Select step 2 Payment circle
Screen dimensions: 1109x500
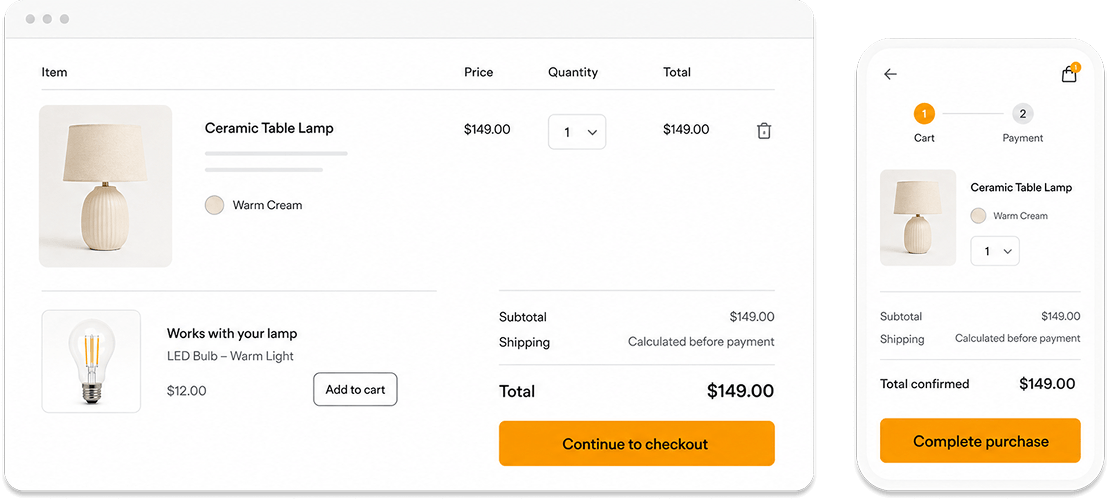click(x=1023, y=113)
